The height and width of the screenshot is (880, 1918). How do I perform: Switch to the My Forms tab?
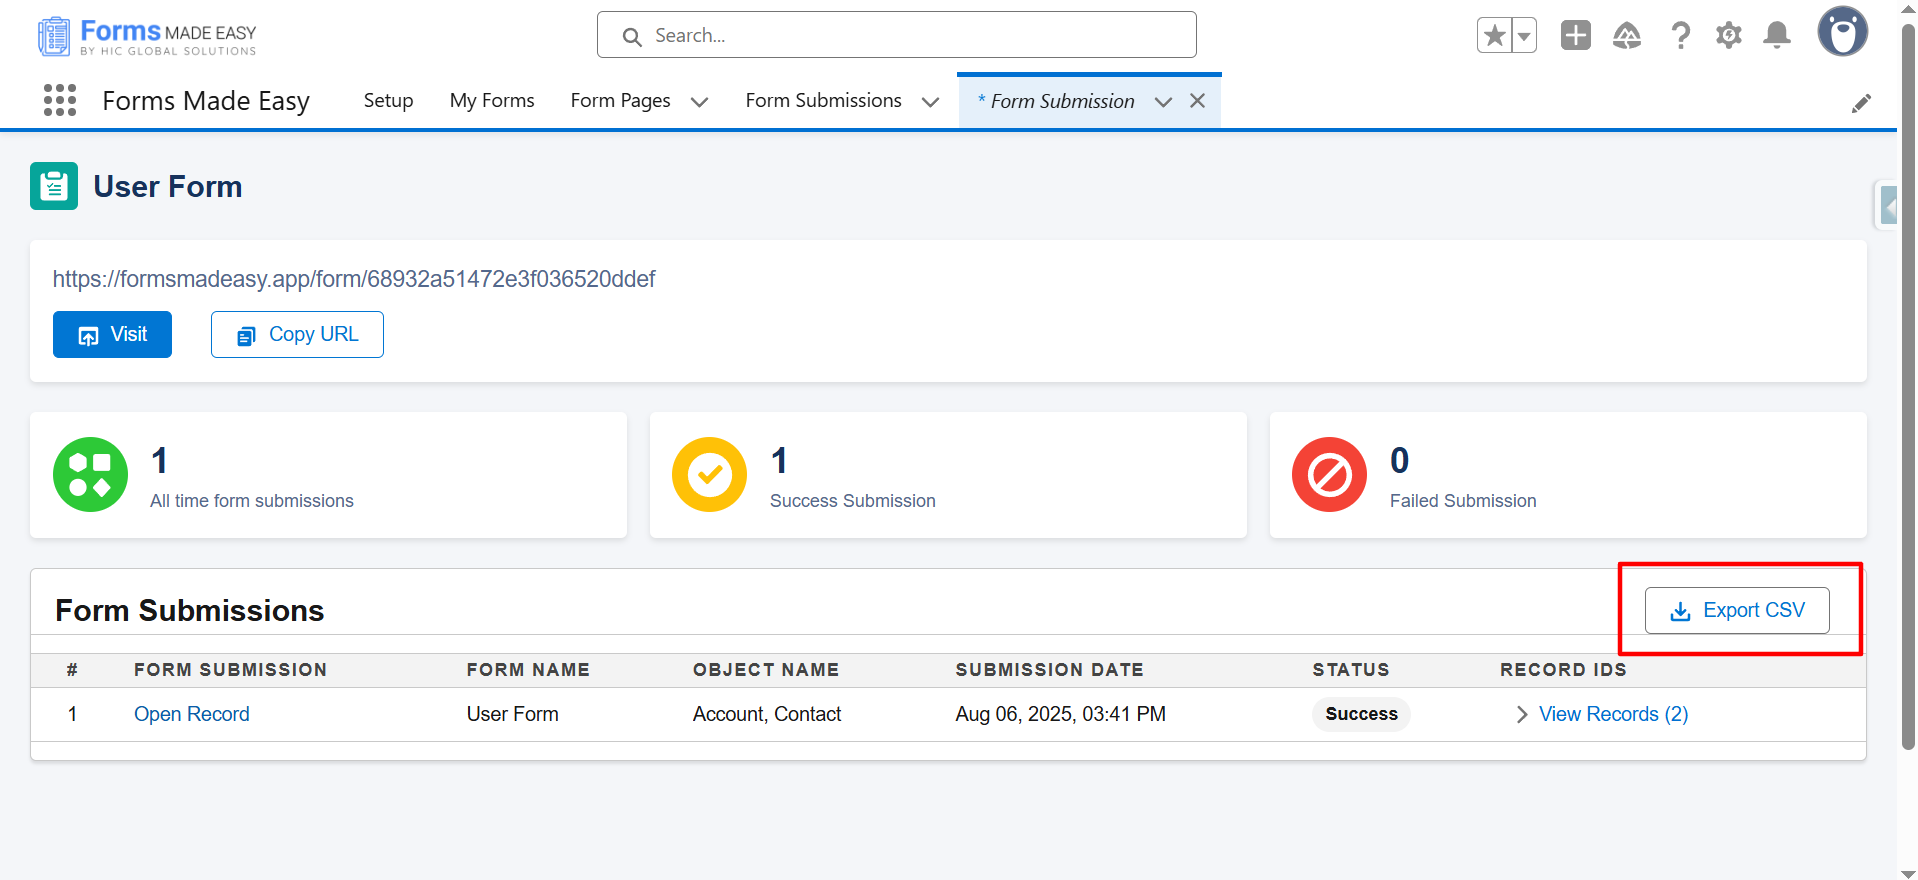(x=492, y=101)
